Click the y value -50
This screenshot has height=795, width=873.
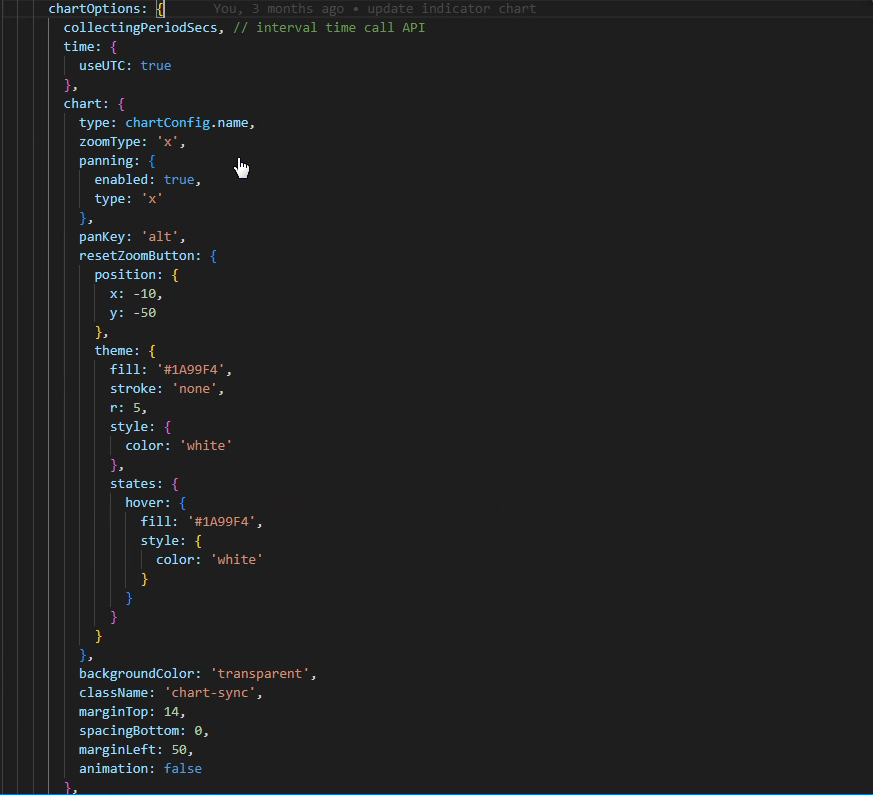144,313
